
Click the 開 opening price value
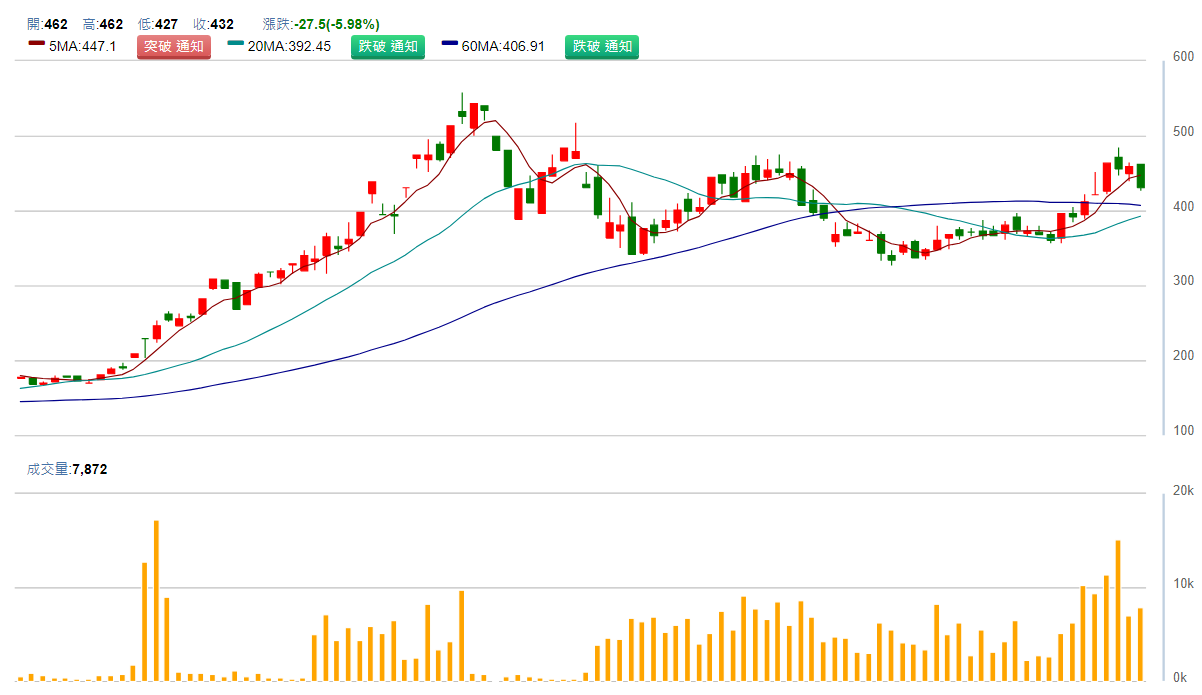coord(56,24)
